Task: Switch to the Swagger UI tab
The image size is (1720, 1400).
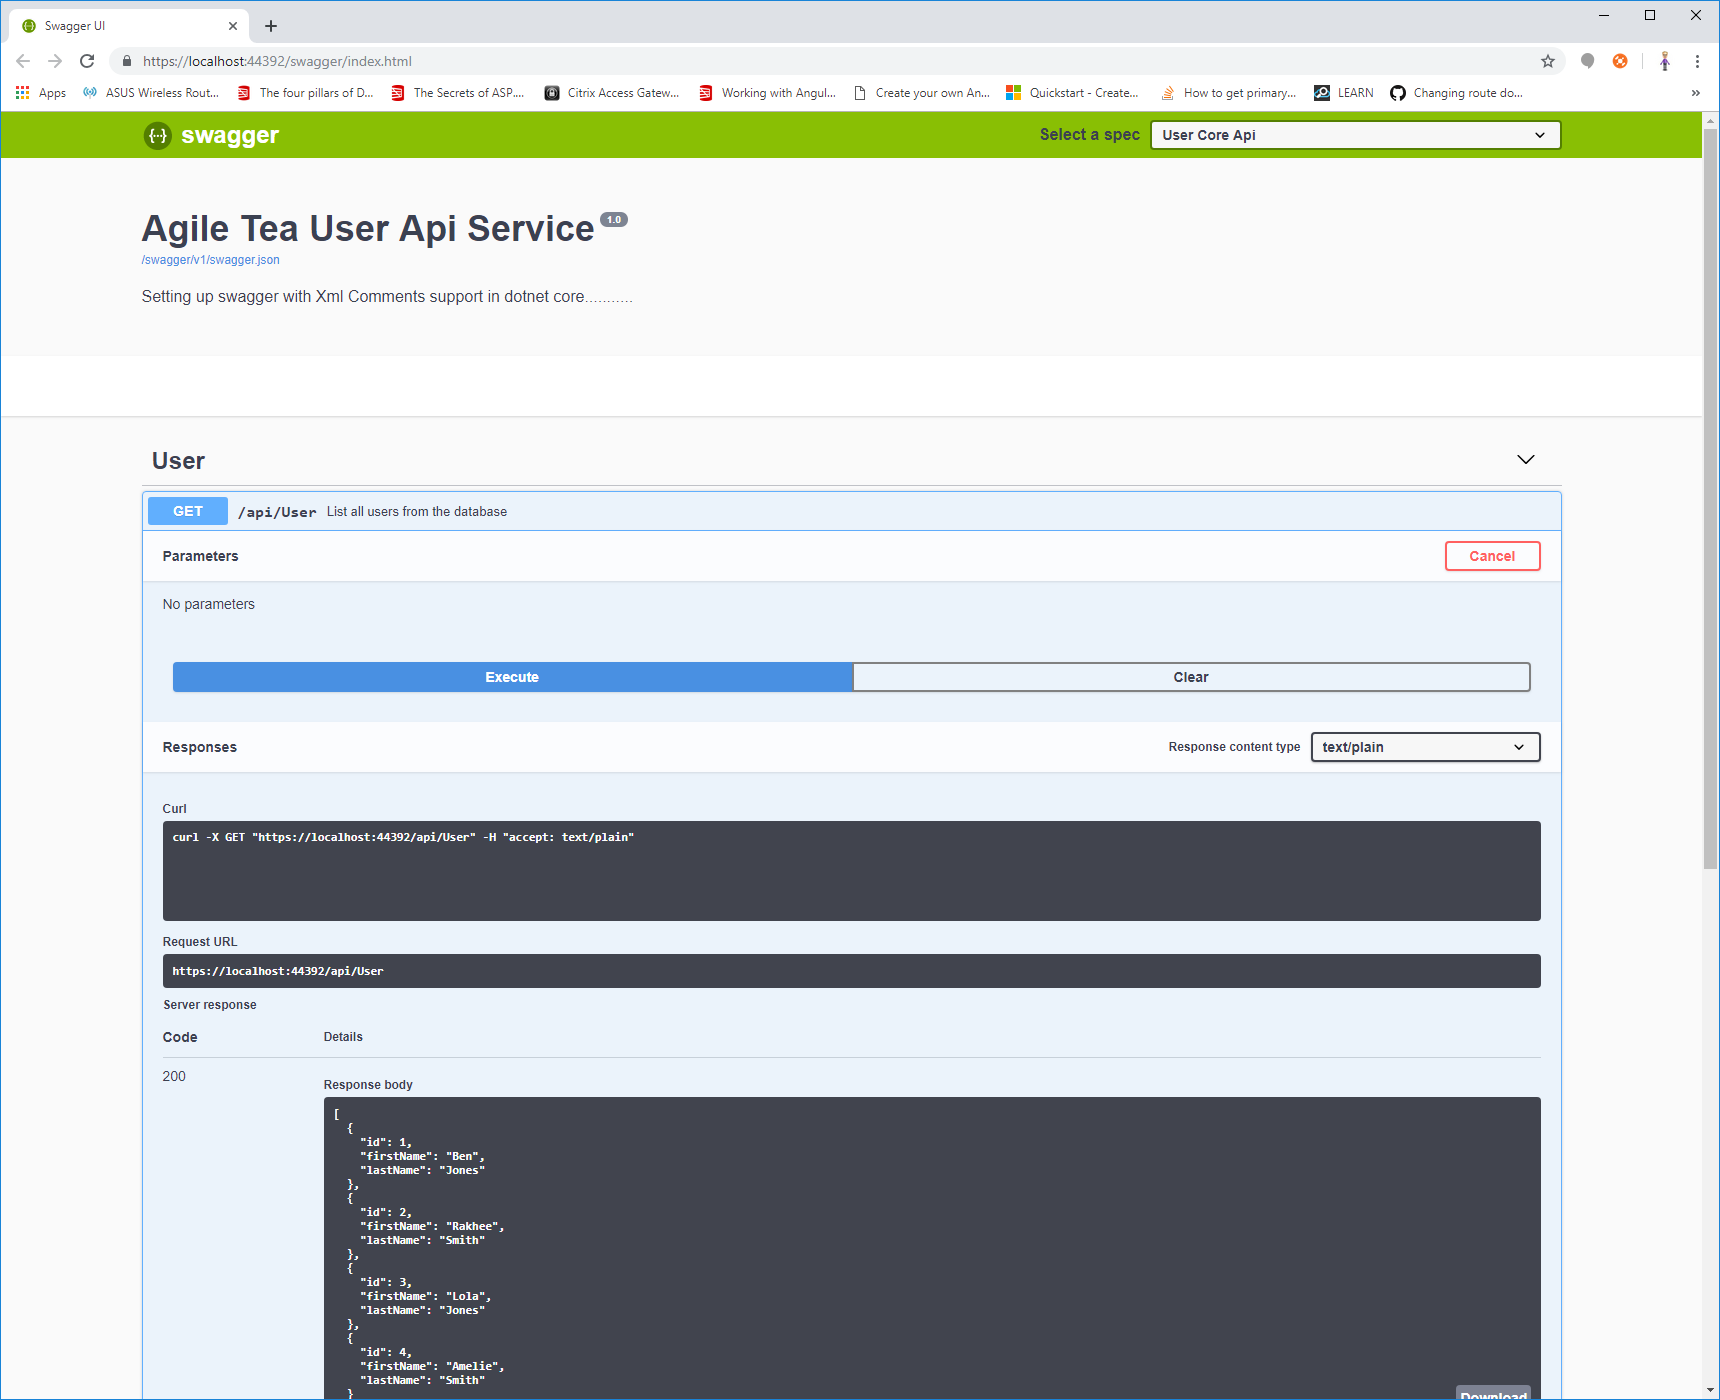Action: pyautogui.click(x=120, y=26)
